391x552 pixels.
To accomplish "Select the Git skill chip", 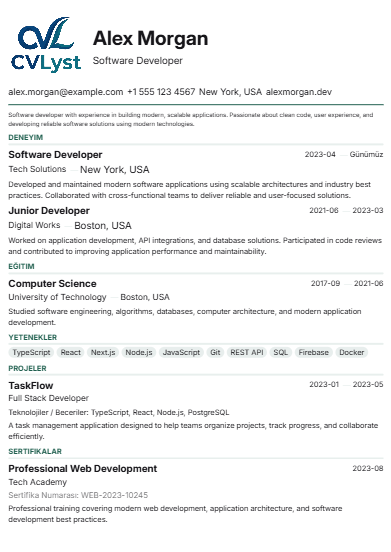I will [215, 352].
